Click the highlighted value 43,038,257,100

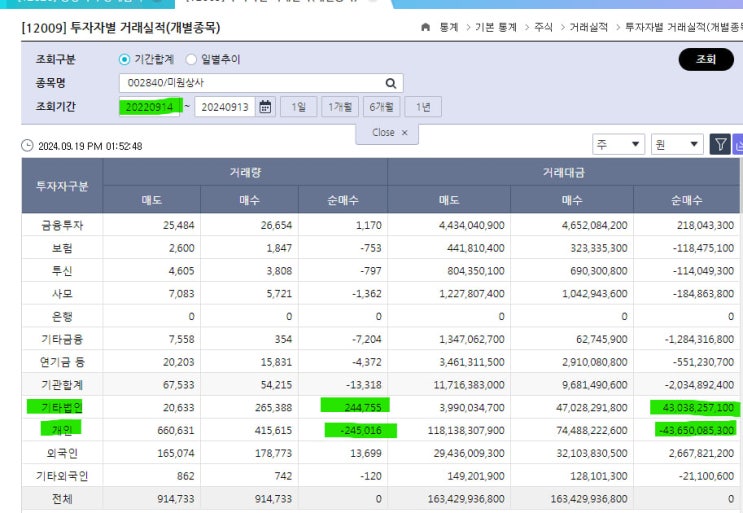point(698,407)
